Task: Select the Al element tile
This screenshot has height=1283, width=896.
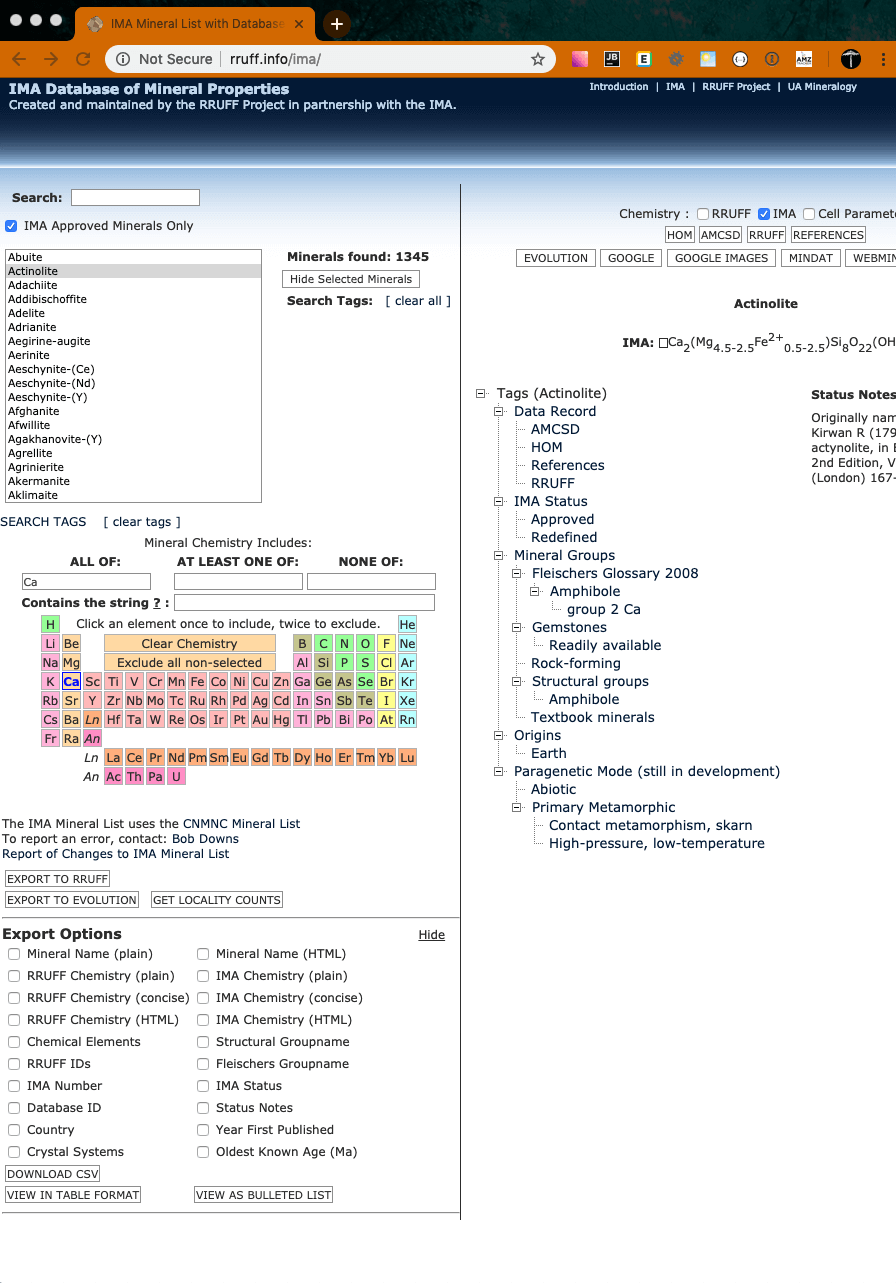Action: point(302,662)
